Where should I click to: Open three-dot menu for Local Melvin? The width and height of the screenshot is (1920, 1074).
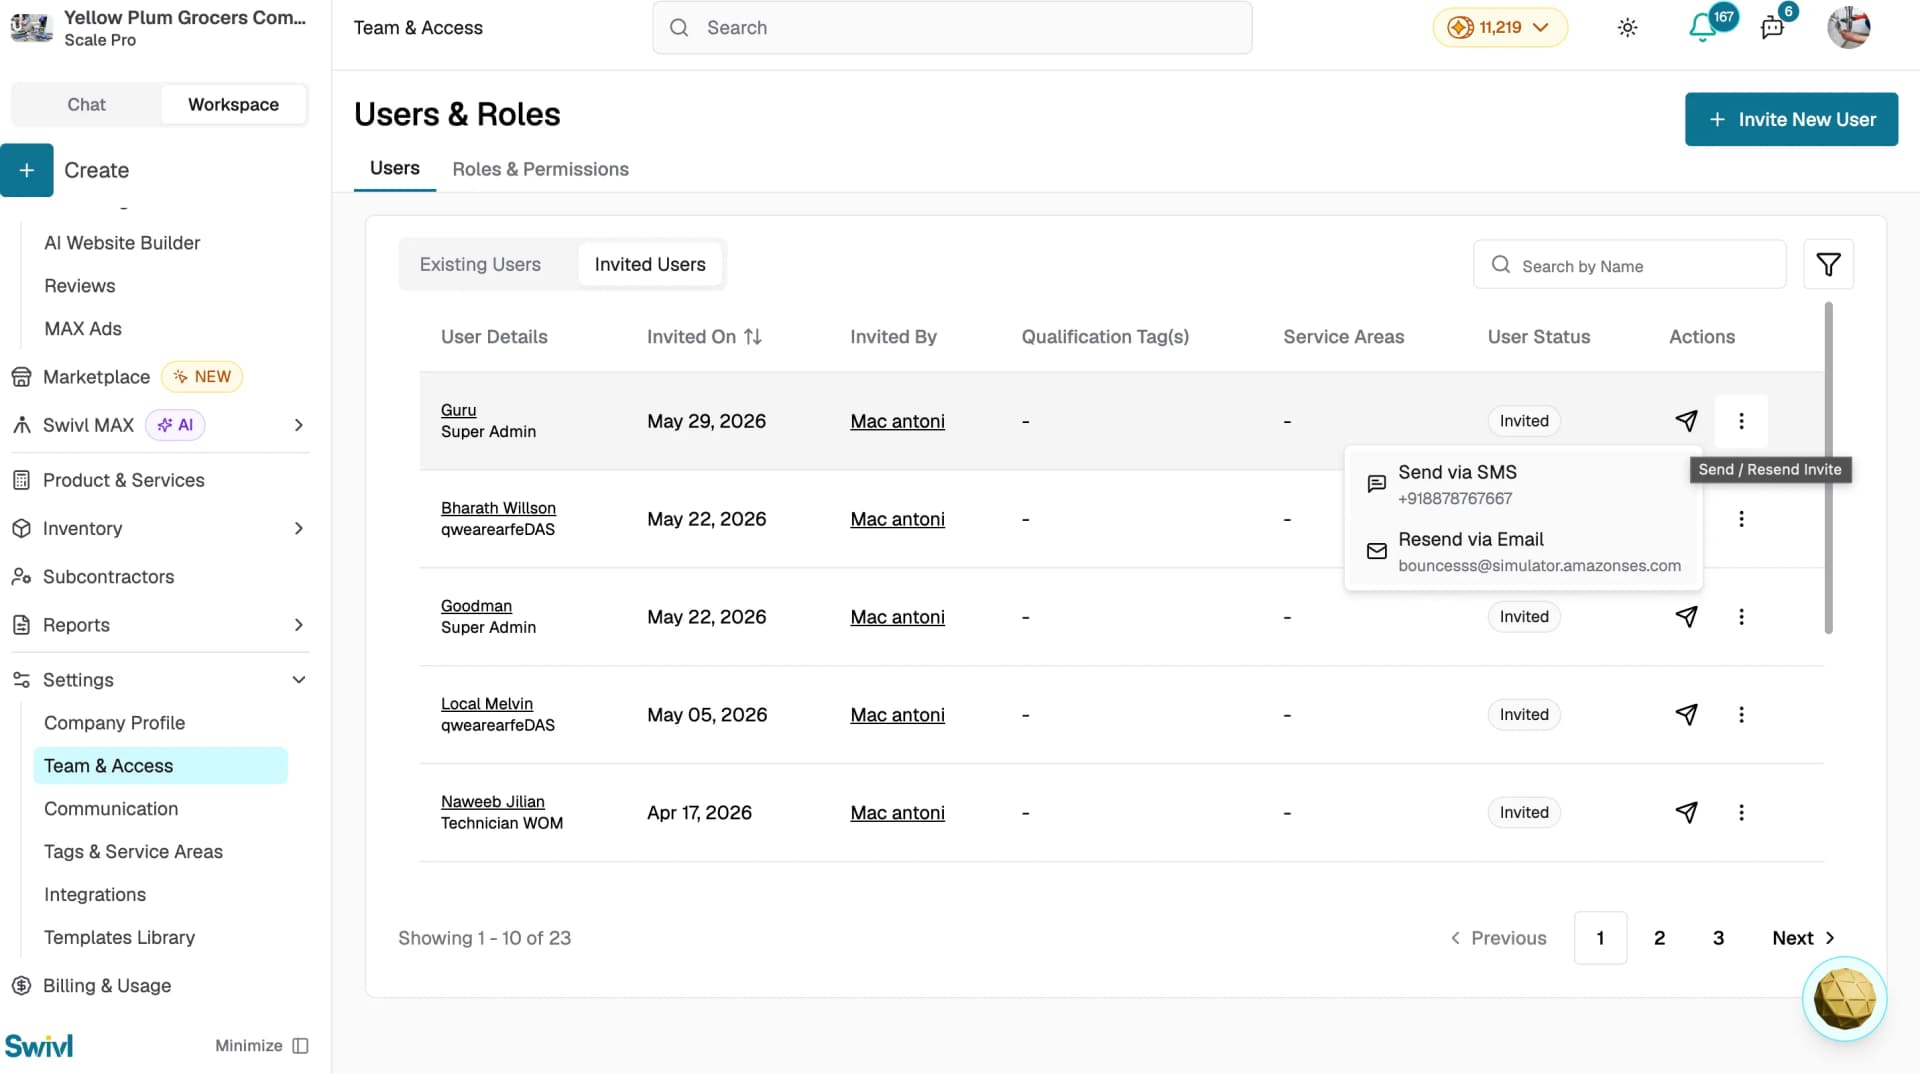pyautogui.click(x=1741, y=715)
